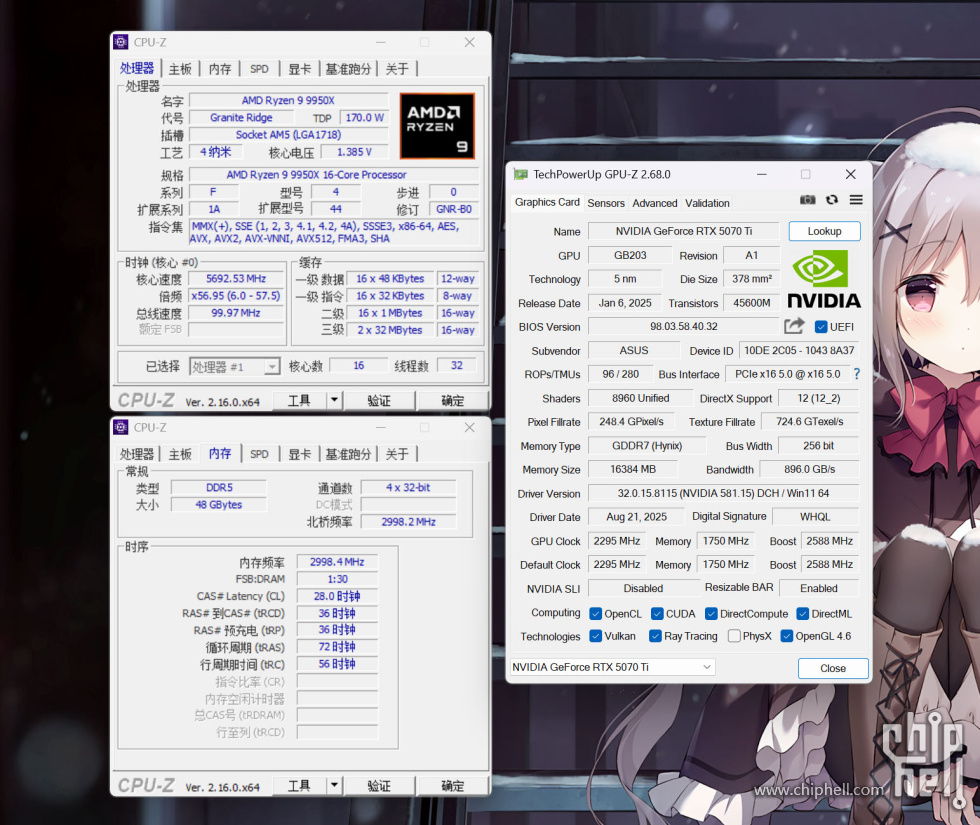Viewport: 980px width, 825px height.
Task: Open the SPD tab in the memory window
Action: click(259, 454)
